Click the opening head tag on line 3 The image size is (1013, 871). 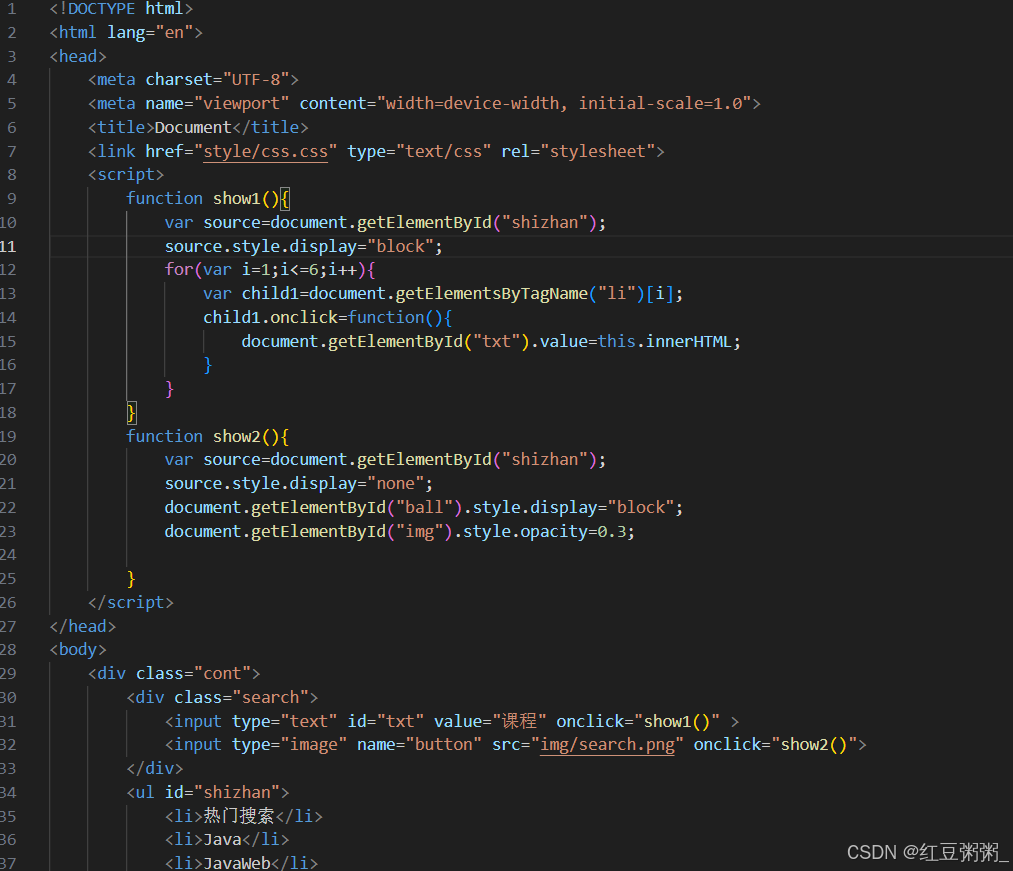point(78,56)
